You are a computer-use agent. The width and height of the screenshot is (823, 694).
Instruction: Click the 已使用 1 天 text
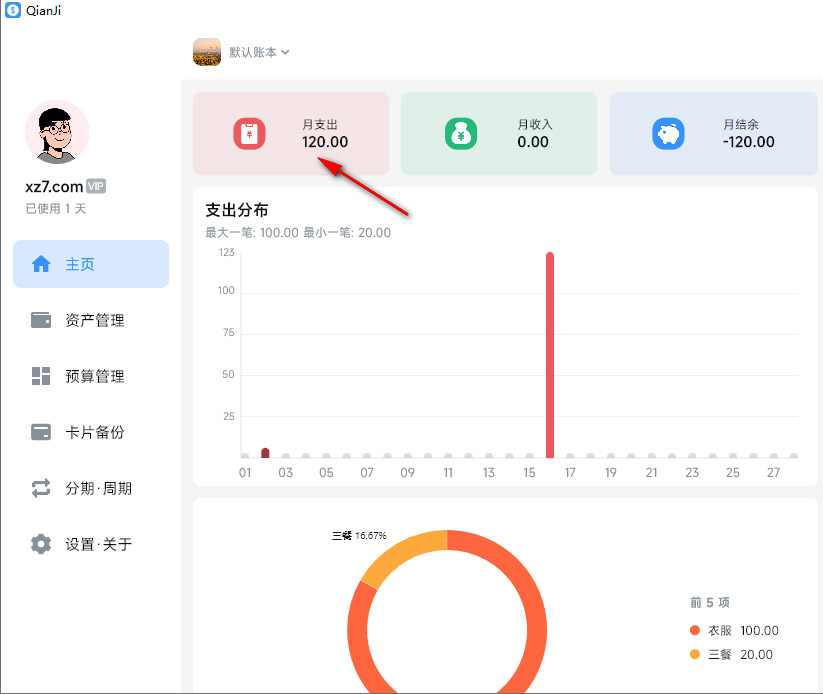coord(56,208)
